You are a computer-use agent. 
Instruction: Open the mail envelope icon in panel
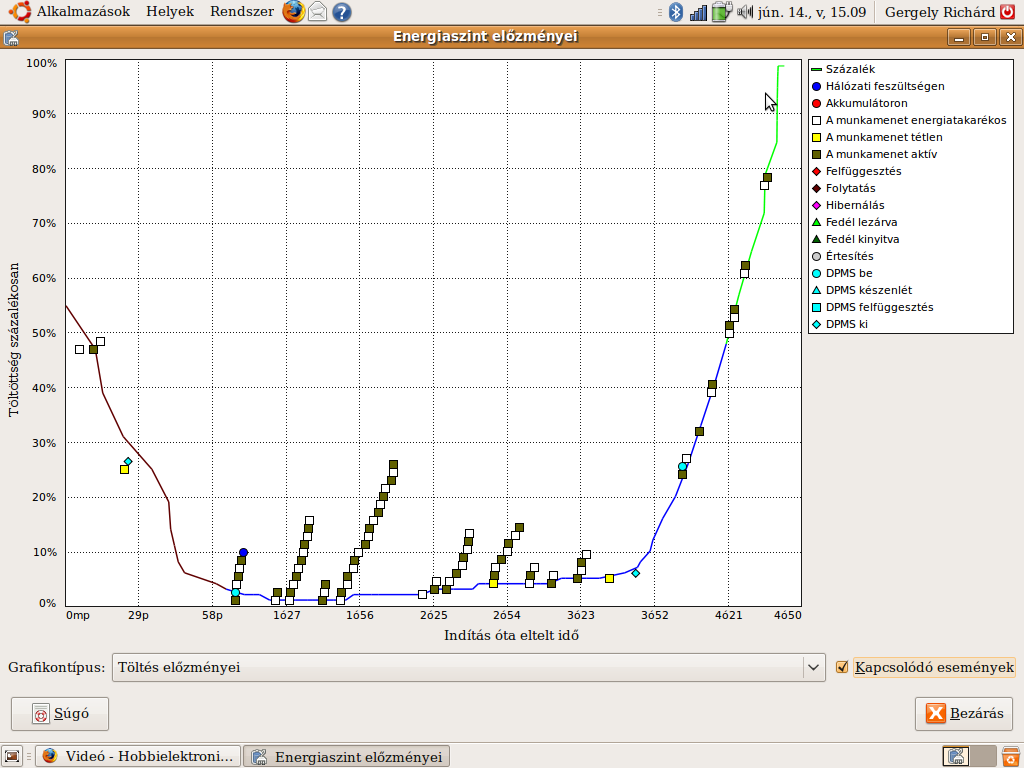317,12
